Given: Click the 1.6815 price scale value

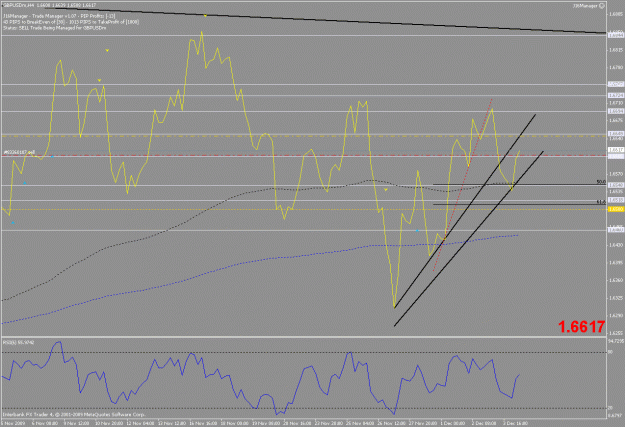Looking at the screenshot, I should click(x=616, y=50).
